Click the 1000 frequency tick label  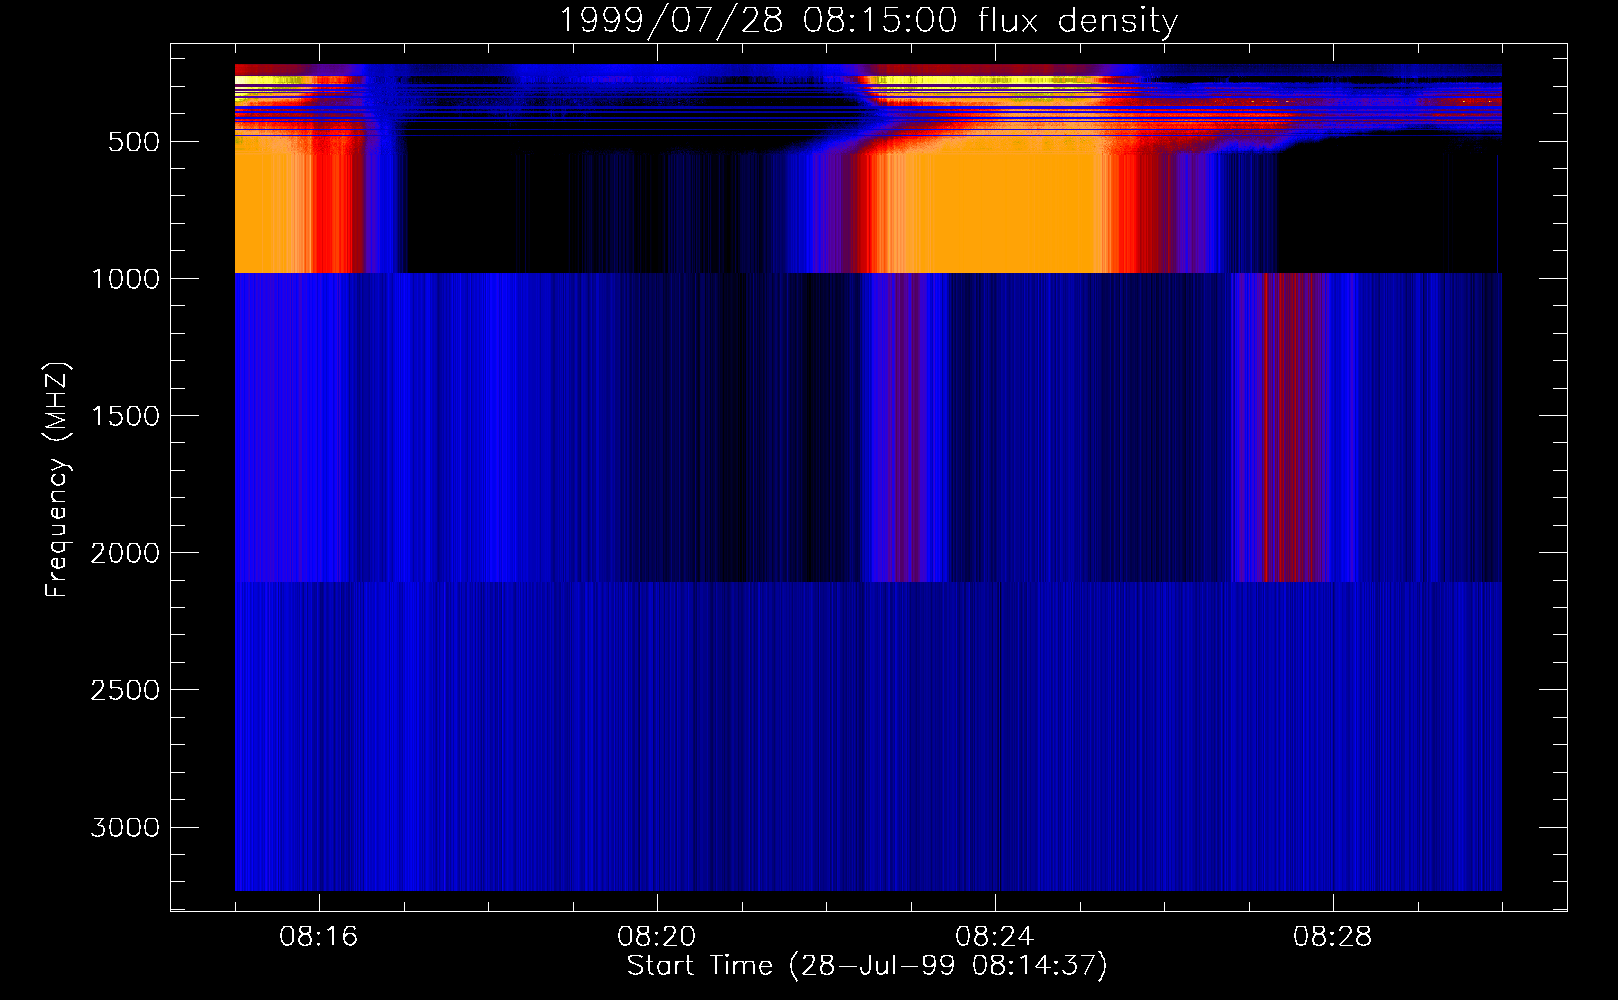(x=126, y=279)
